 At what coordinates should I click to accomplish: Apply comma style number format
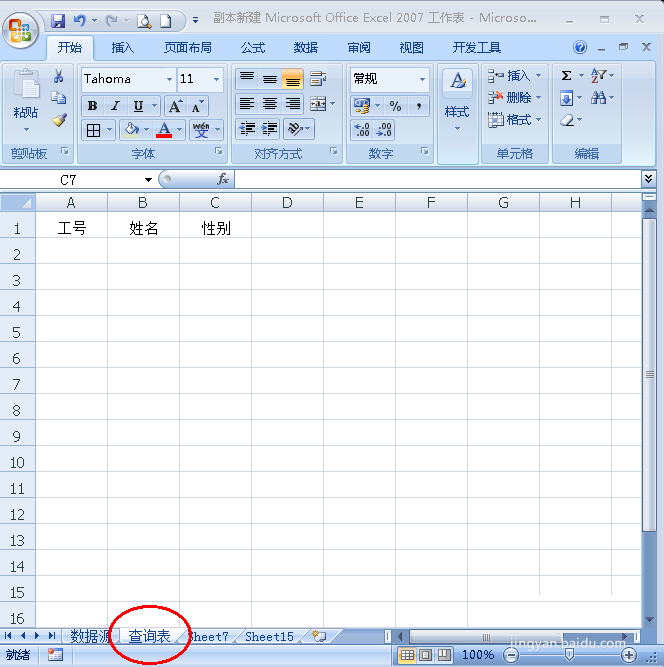click(x=419, y=106)
